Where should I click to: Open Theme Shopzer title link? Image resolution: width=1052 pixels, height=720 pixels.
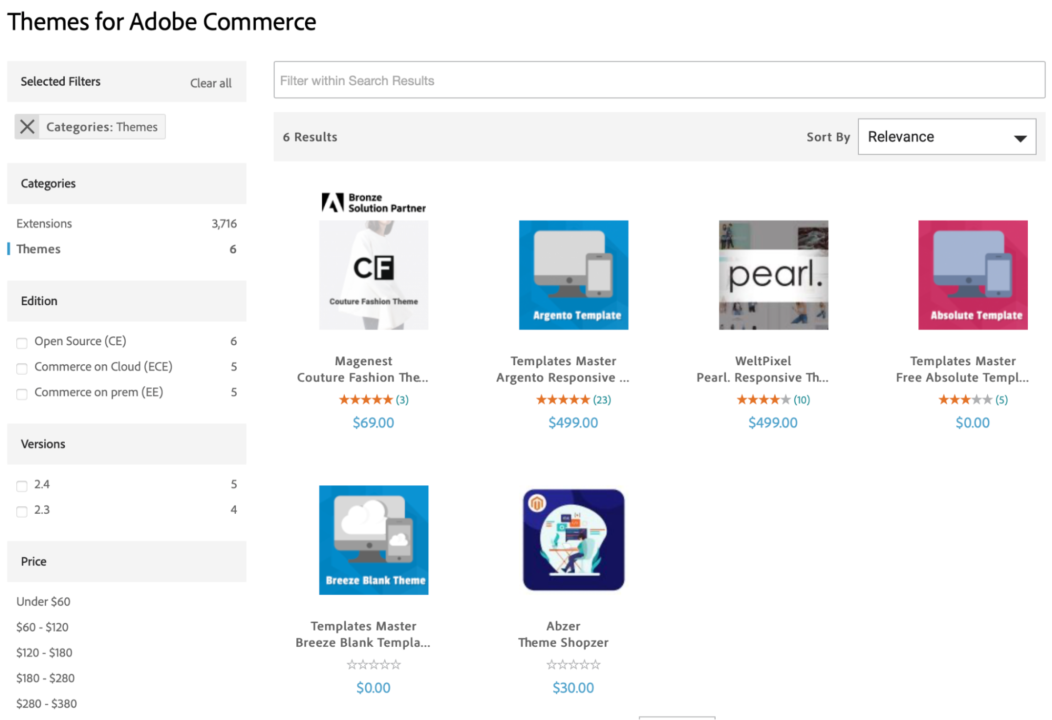(x=564, y=642)
